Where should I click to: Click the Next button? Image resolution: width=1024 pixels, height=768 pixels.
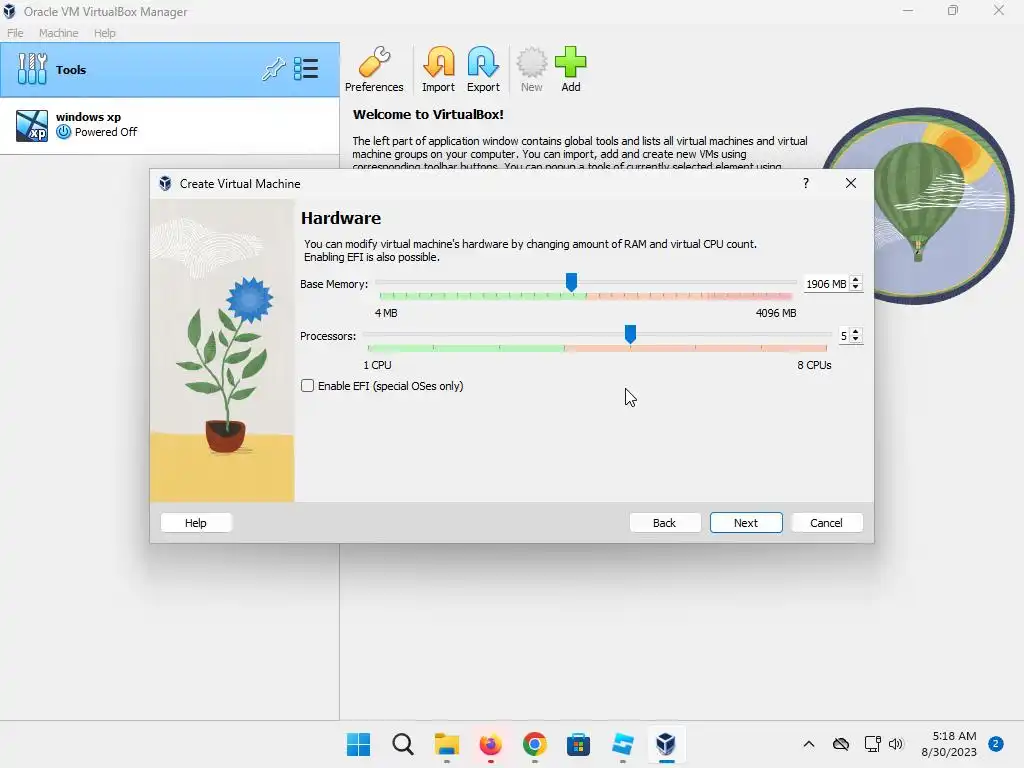[746, 522]
